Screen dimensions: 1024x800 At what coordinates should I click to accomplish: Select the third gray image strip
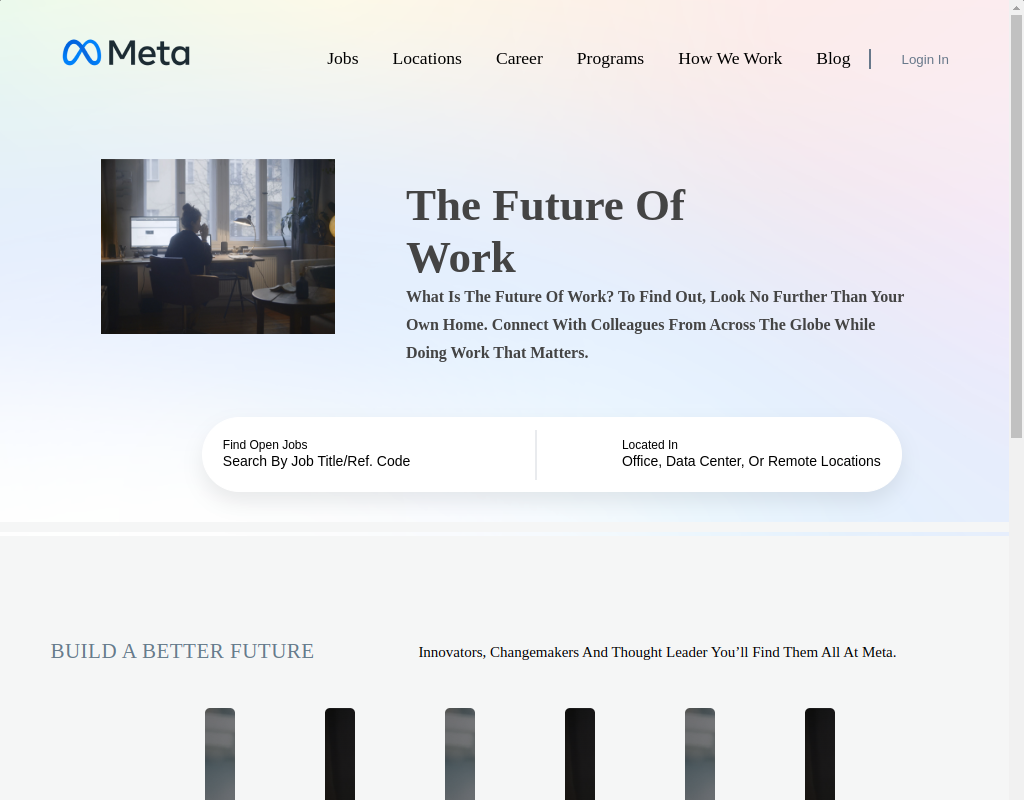(x=460, y=754)
